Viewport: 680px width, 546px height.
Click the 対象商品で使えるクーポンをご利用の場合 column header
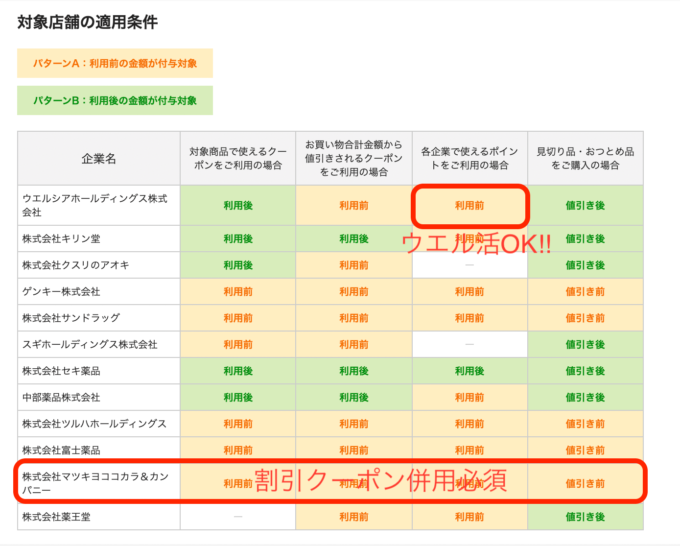(238, 158)
